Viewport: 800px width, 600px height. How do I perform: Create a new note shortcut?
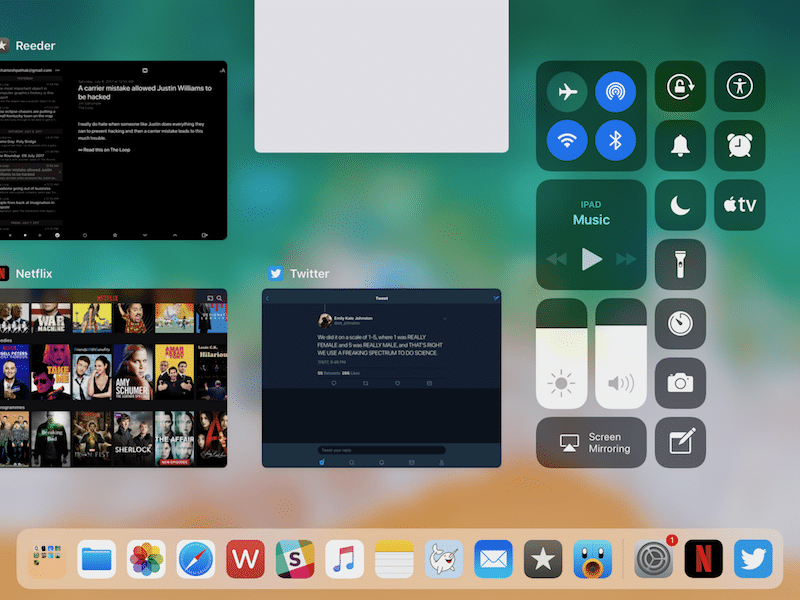680,442
